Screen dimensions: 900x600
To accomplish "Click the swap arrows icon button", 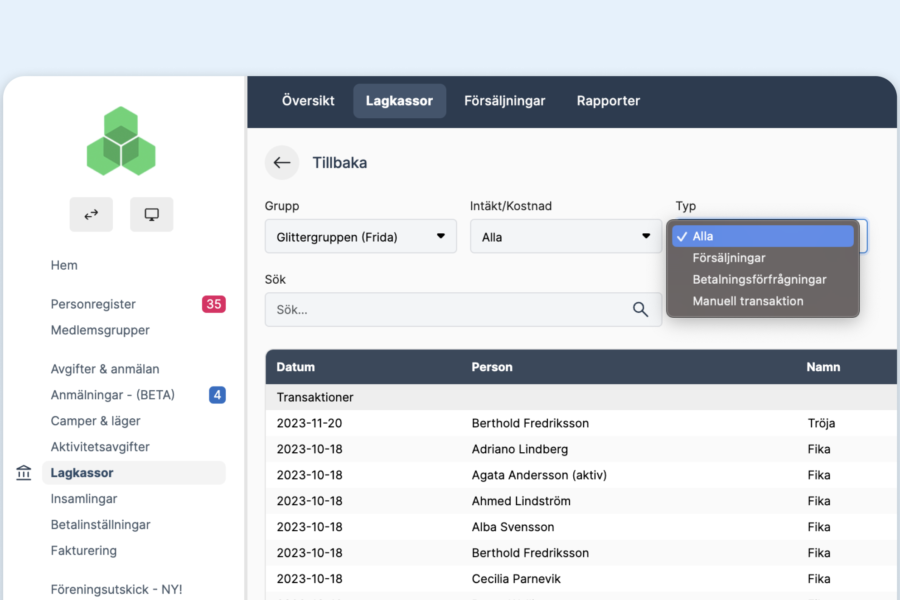I will click(91, 214).
